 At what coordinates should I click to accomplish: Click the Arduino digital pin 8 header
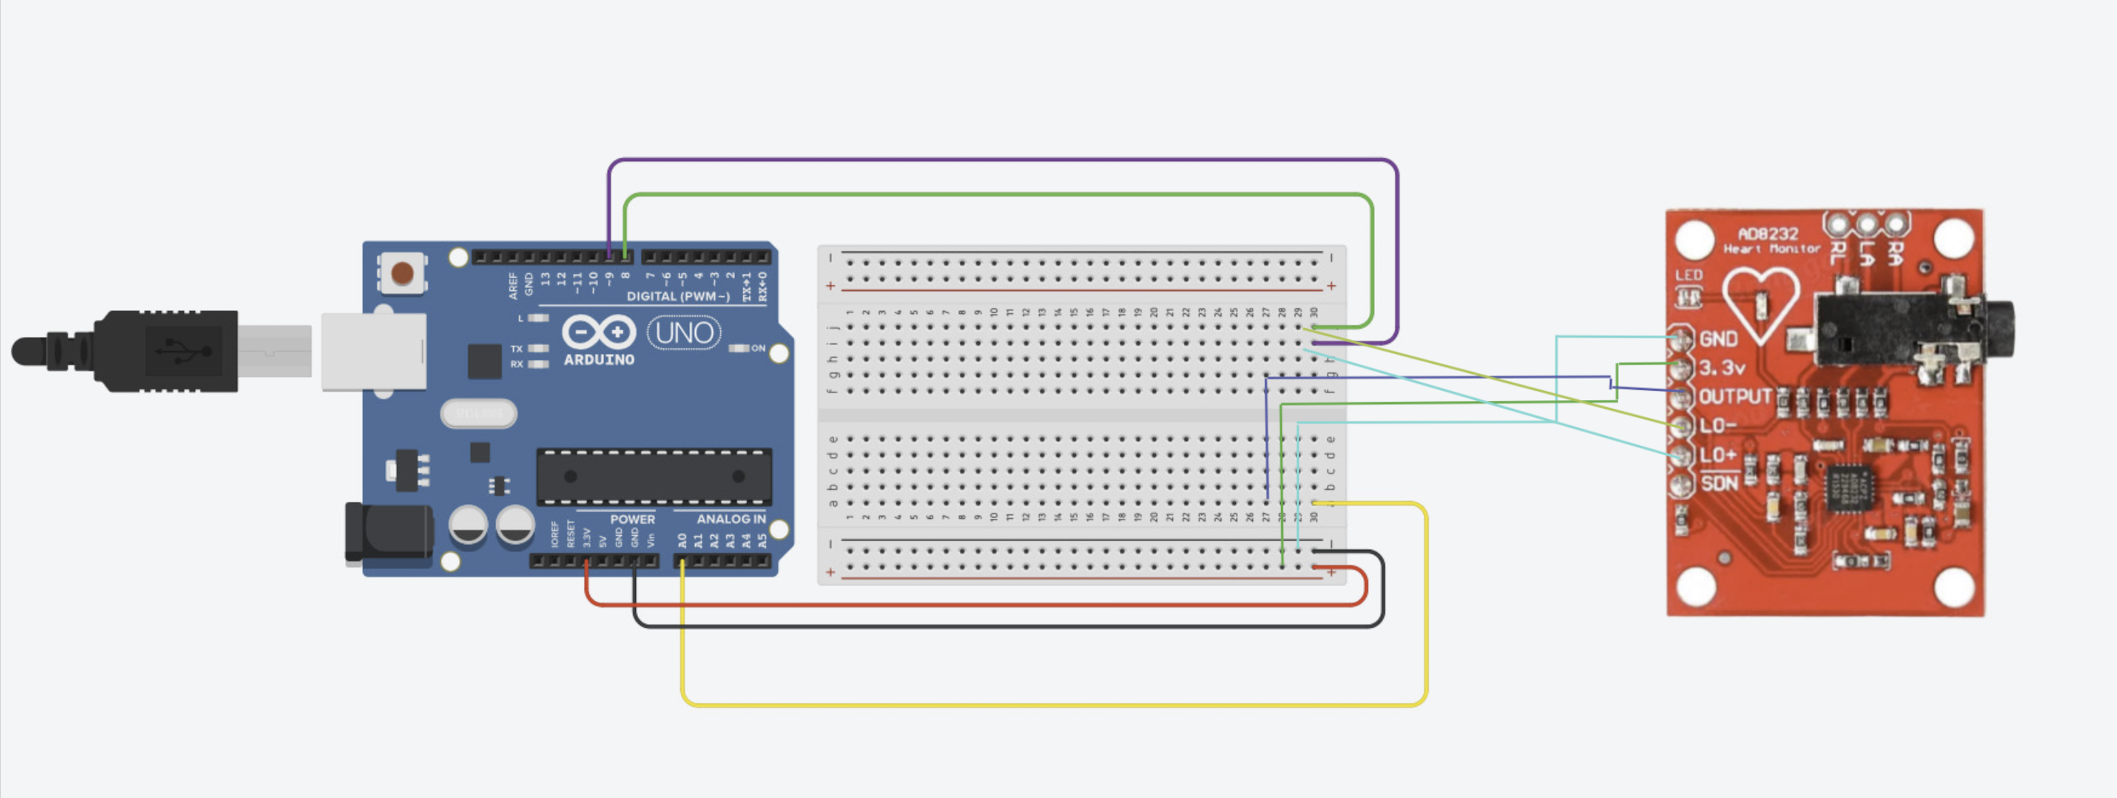[x=626, y=257]
